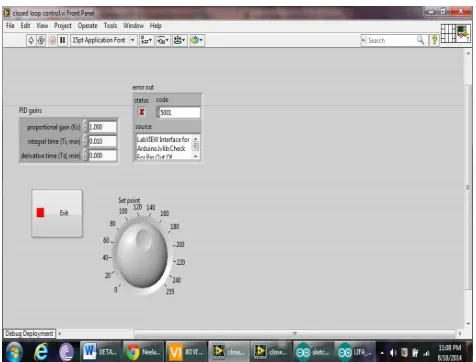Click the integral time increment stepper
The width and height of the screenshot is (476, 362).
click(85, 138)
